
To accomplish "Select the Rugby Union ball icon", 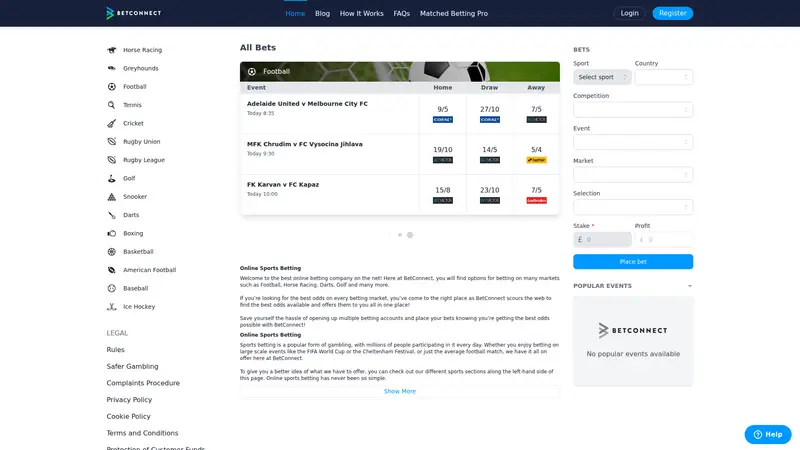I will coord(112,142).
